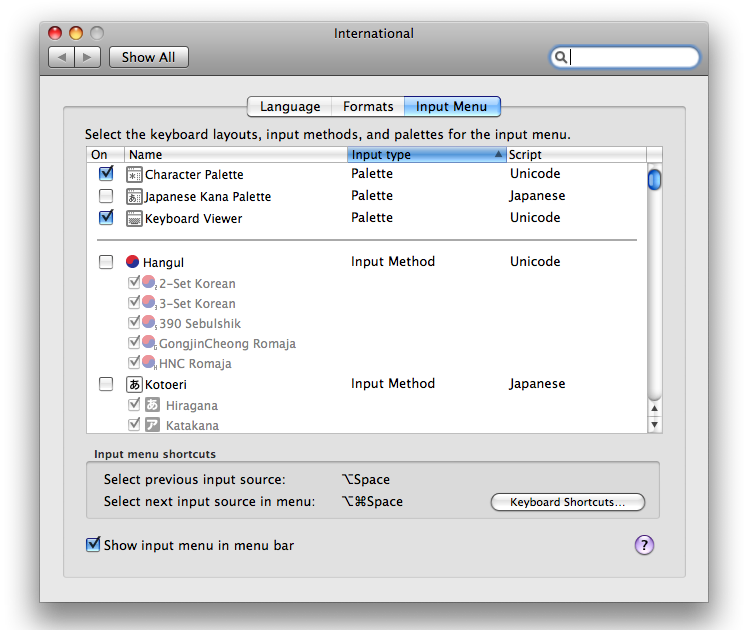This screenshot has width=748, height=630.
Task: Sort by the Name column header
Action: (236, 155)
